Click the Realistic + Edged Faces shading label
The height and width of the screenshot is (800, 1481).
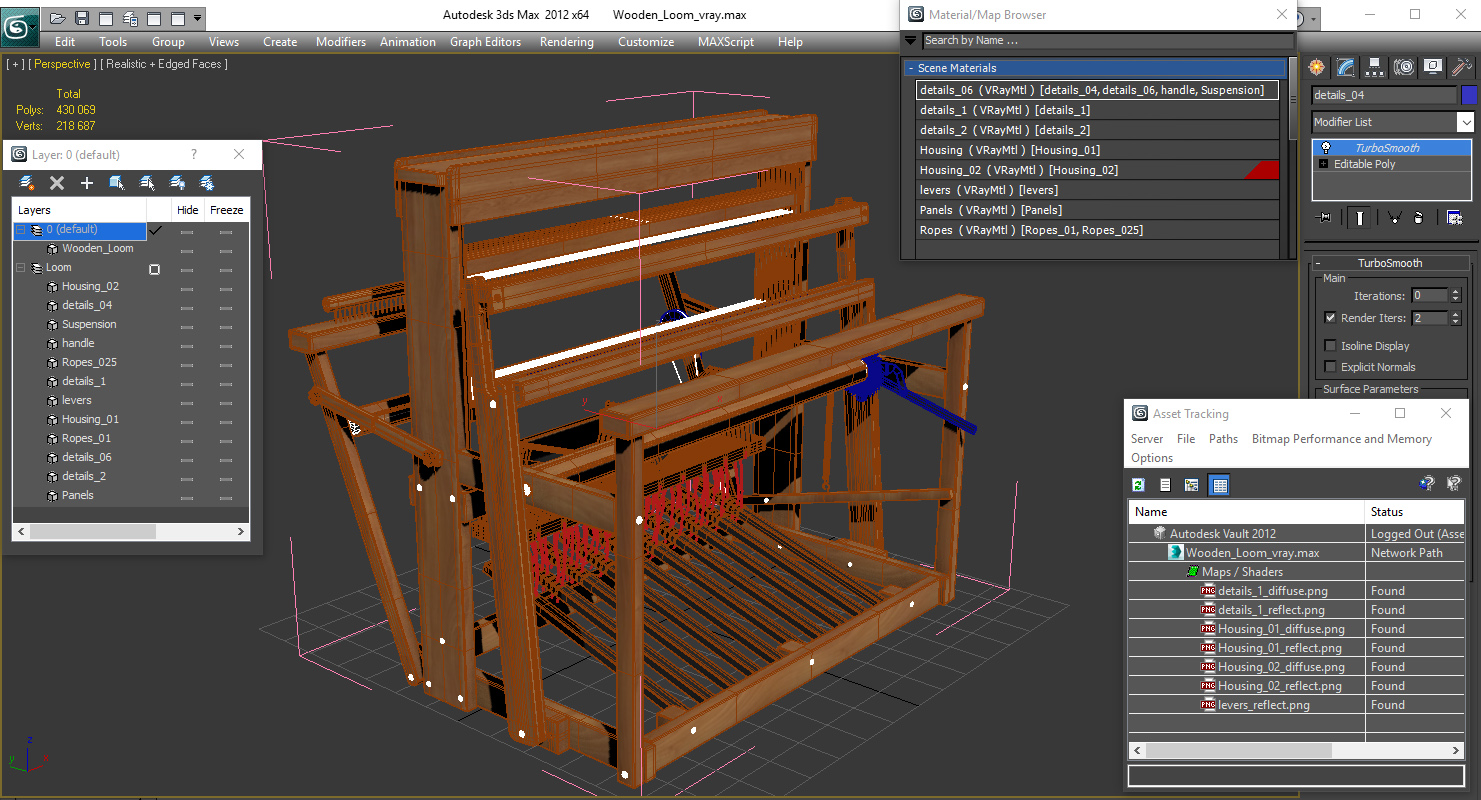pos(164,64)
